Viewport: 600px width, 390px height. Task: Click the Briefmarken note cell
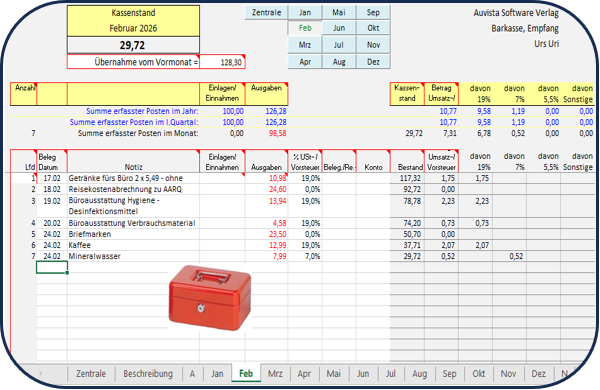pyautogui.click(x=133, y=234)
